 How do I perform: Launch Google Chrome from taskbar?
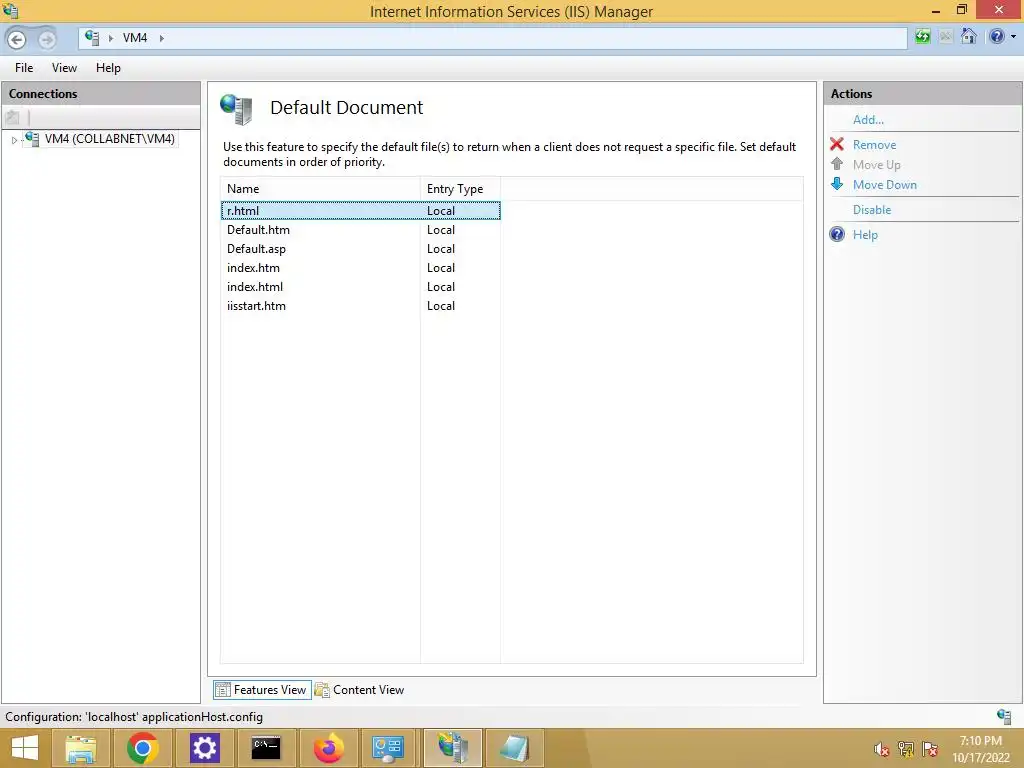coord(142,748)
